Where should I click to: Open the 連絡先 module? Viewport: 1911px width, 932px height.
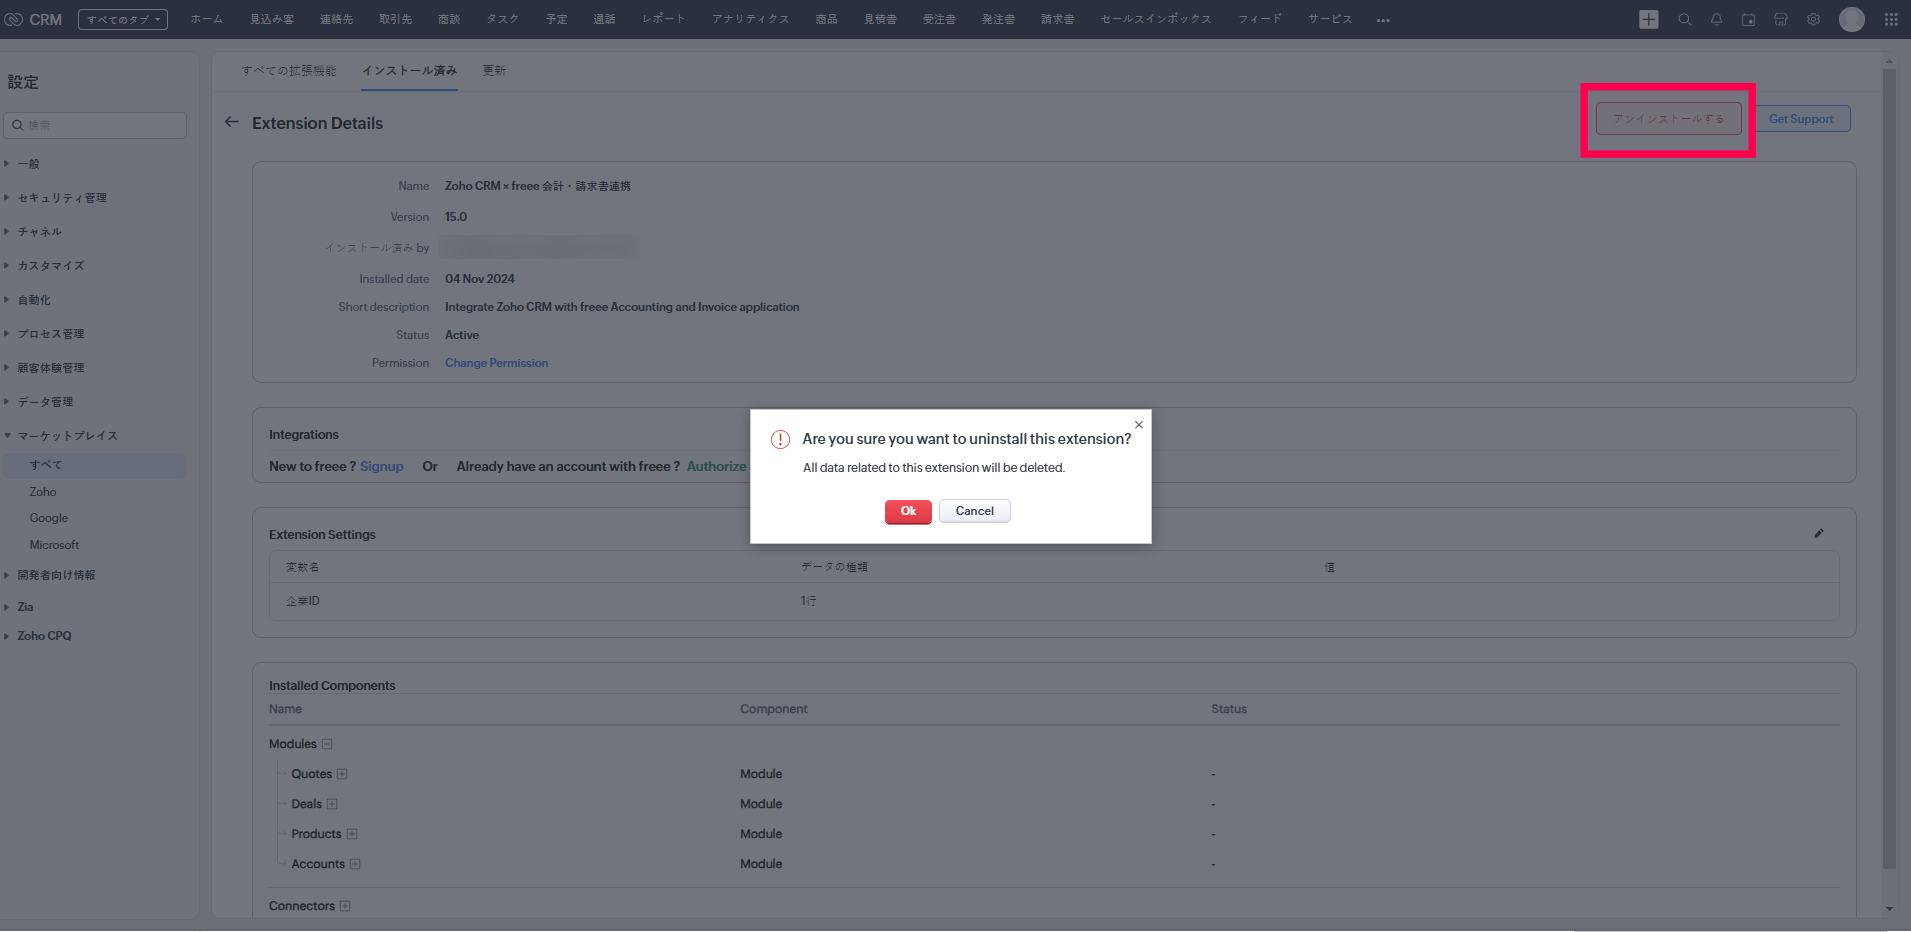337,20
